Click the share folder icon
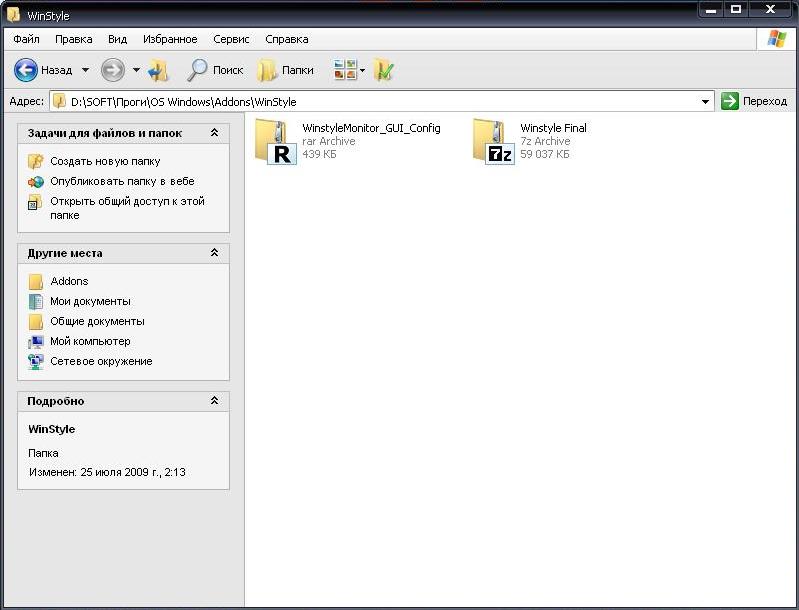Image resolution: width=799 pixels, height=610 pixels. click(x=35, y=202)
